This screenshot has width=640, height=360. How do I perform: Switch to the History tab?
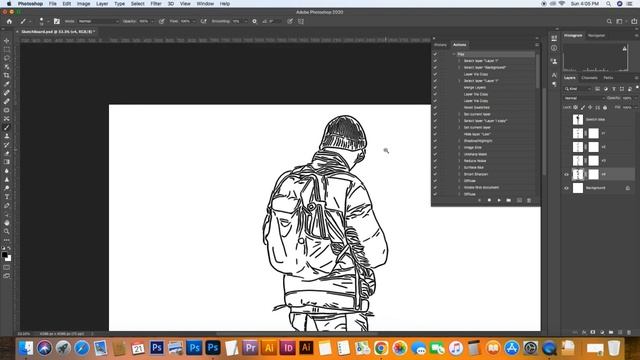[440, 45]
